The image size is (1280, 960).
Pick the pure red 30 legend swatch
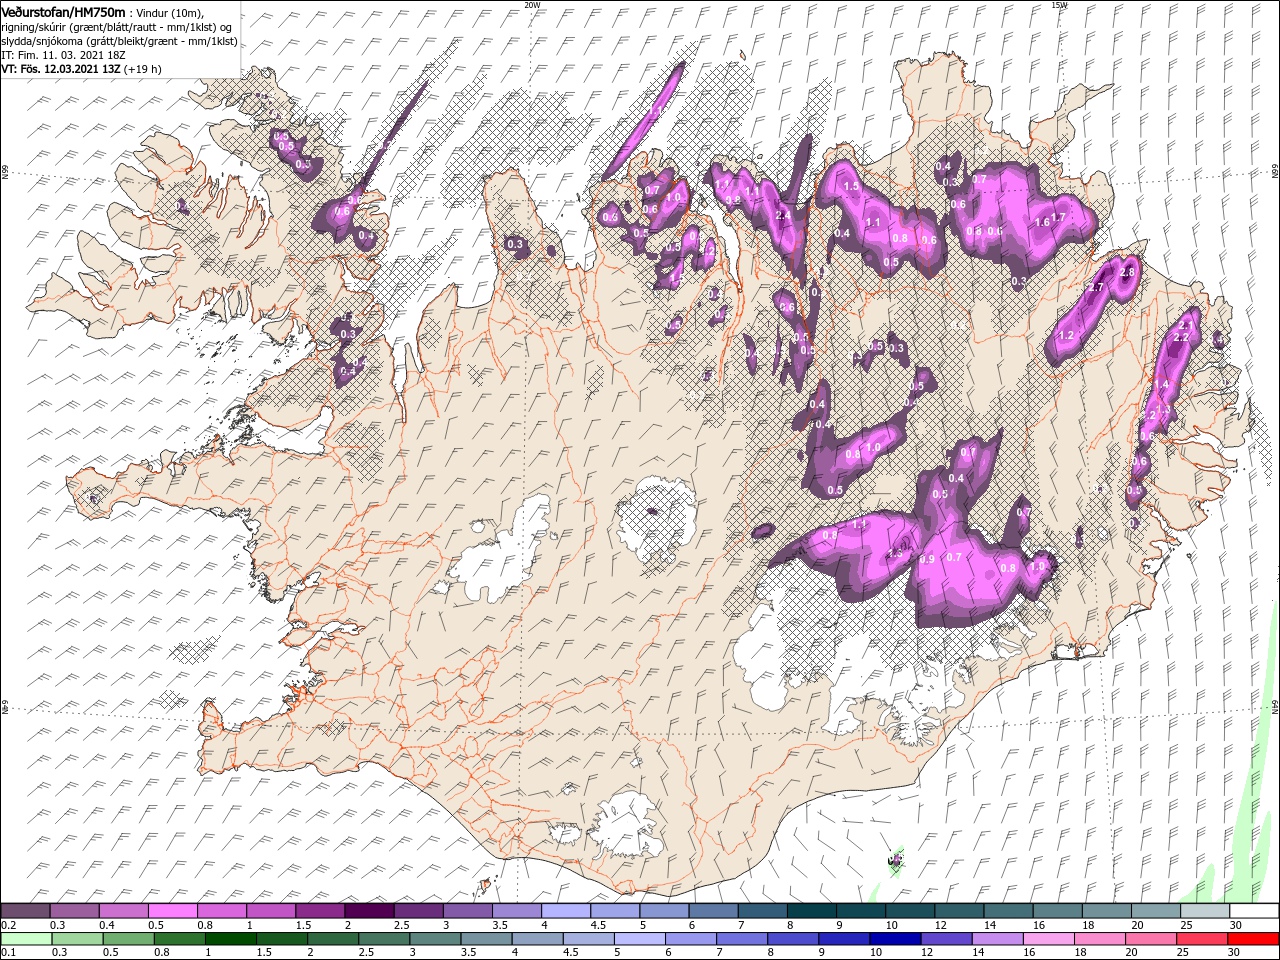coord(1253,938)
